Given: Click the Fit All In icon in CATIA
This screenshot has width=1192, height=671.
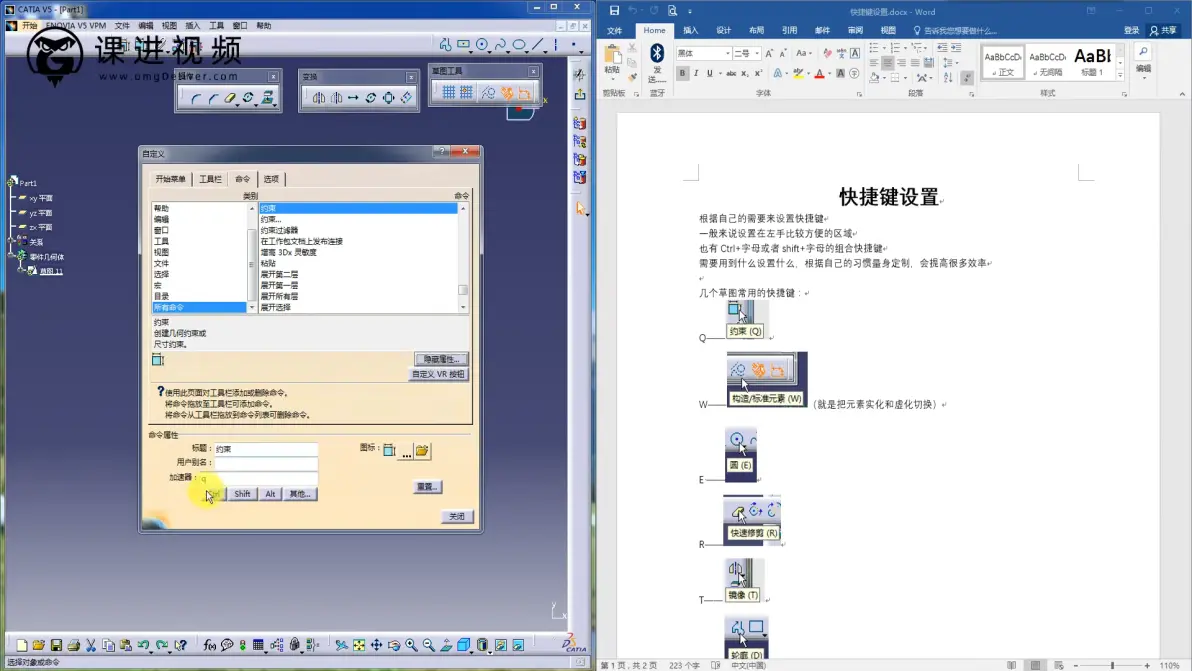Looking at the screenshot, I should click(359, 645).
